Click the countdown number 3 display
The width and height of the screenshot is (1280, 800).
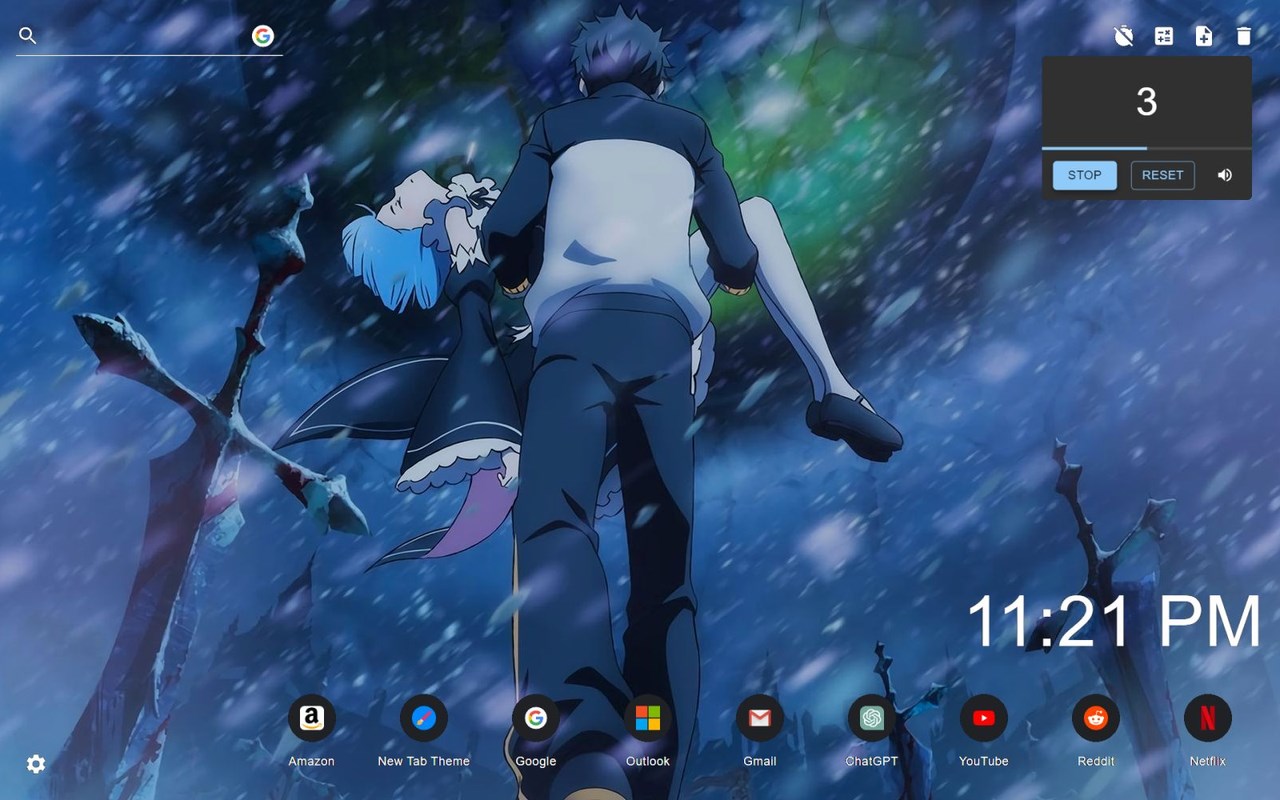(x=1147, y=102)
